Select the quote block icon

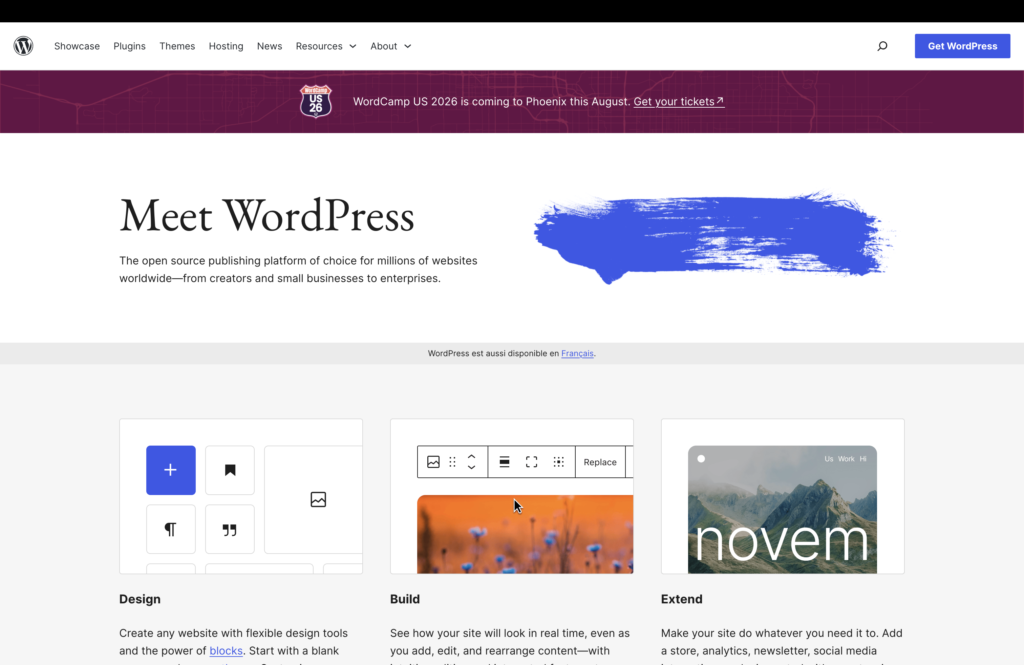click(230, 529)
